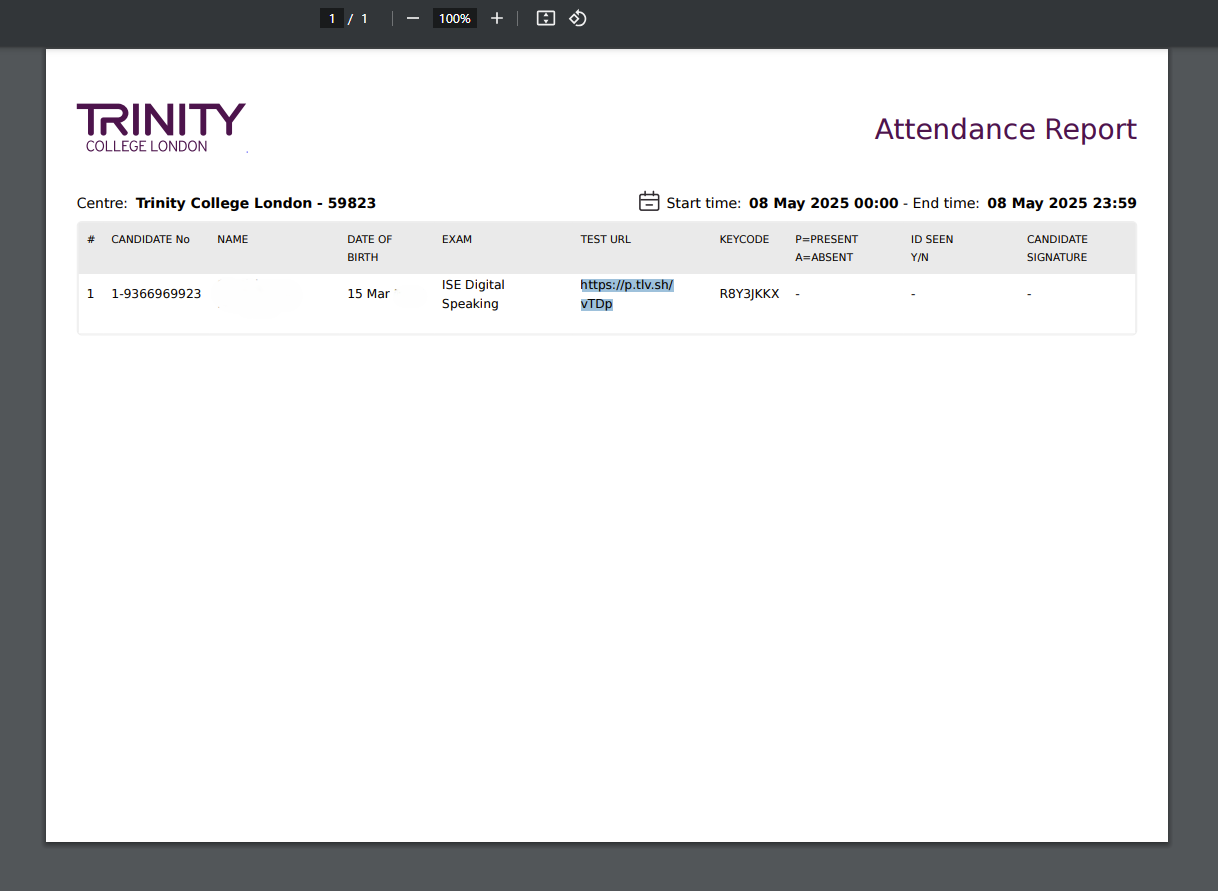Click end time 08 May 2025 23:59
1218x891 pixels.
click(x=1062, y=203)
